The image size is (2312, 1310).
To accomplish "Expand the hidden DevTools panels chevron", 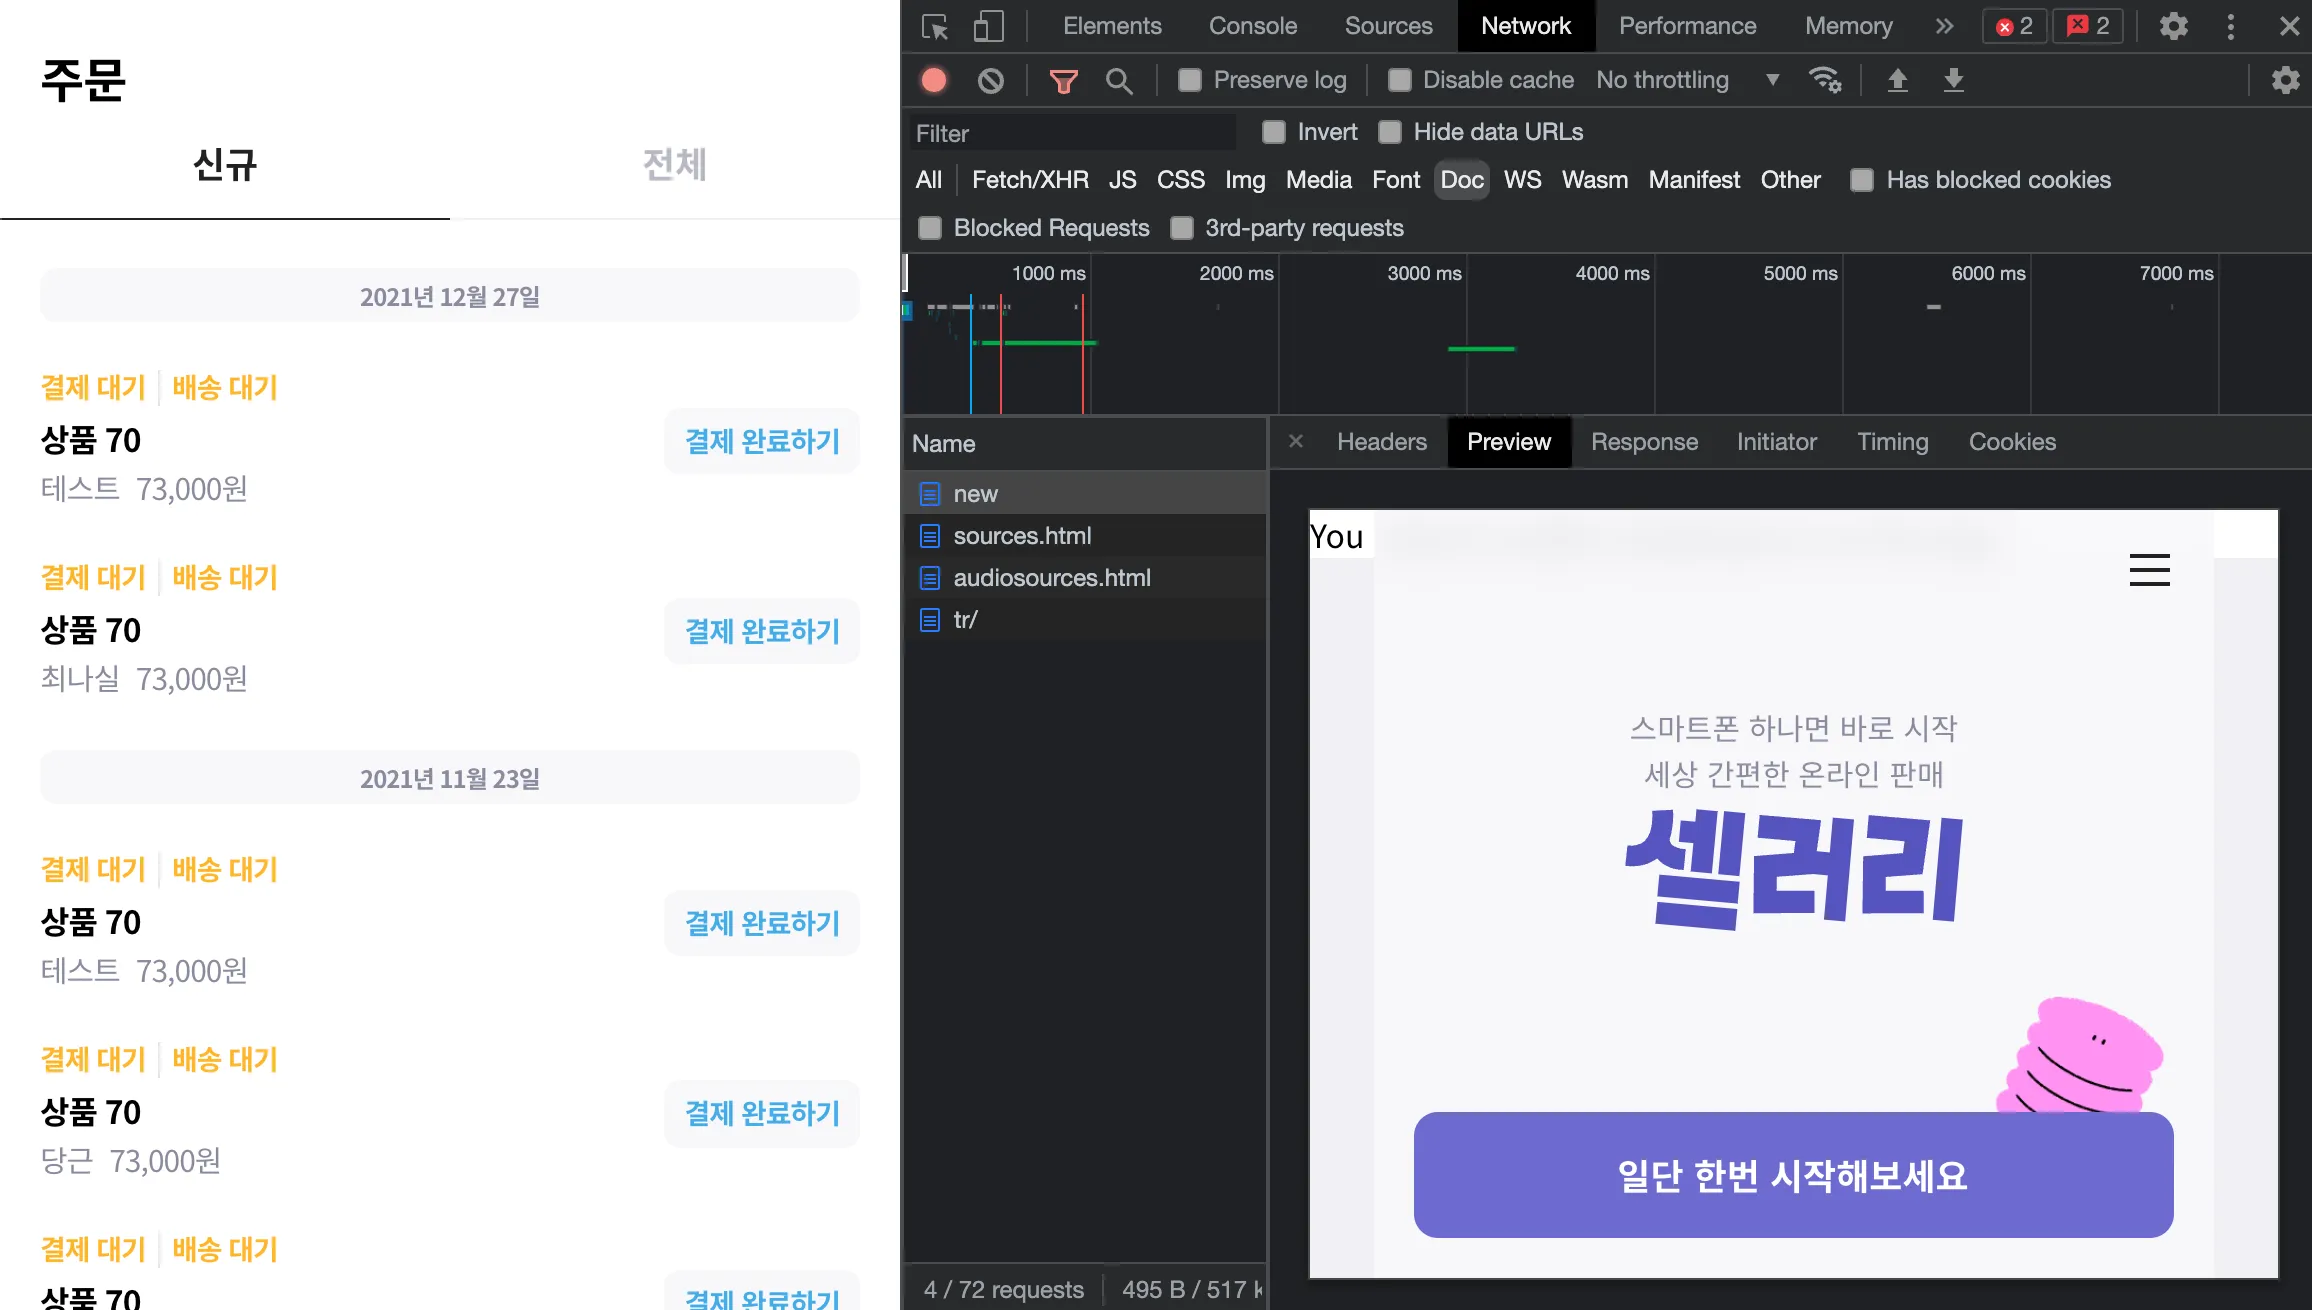I will point(1944,26).
